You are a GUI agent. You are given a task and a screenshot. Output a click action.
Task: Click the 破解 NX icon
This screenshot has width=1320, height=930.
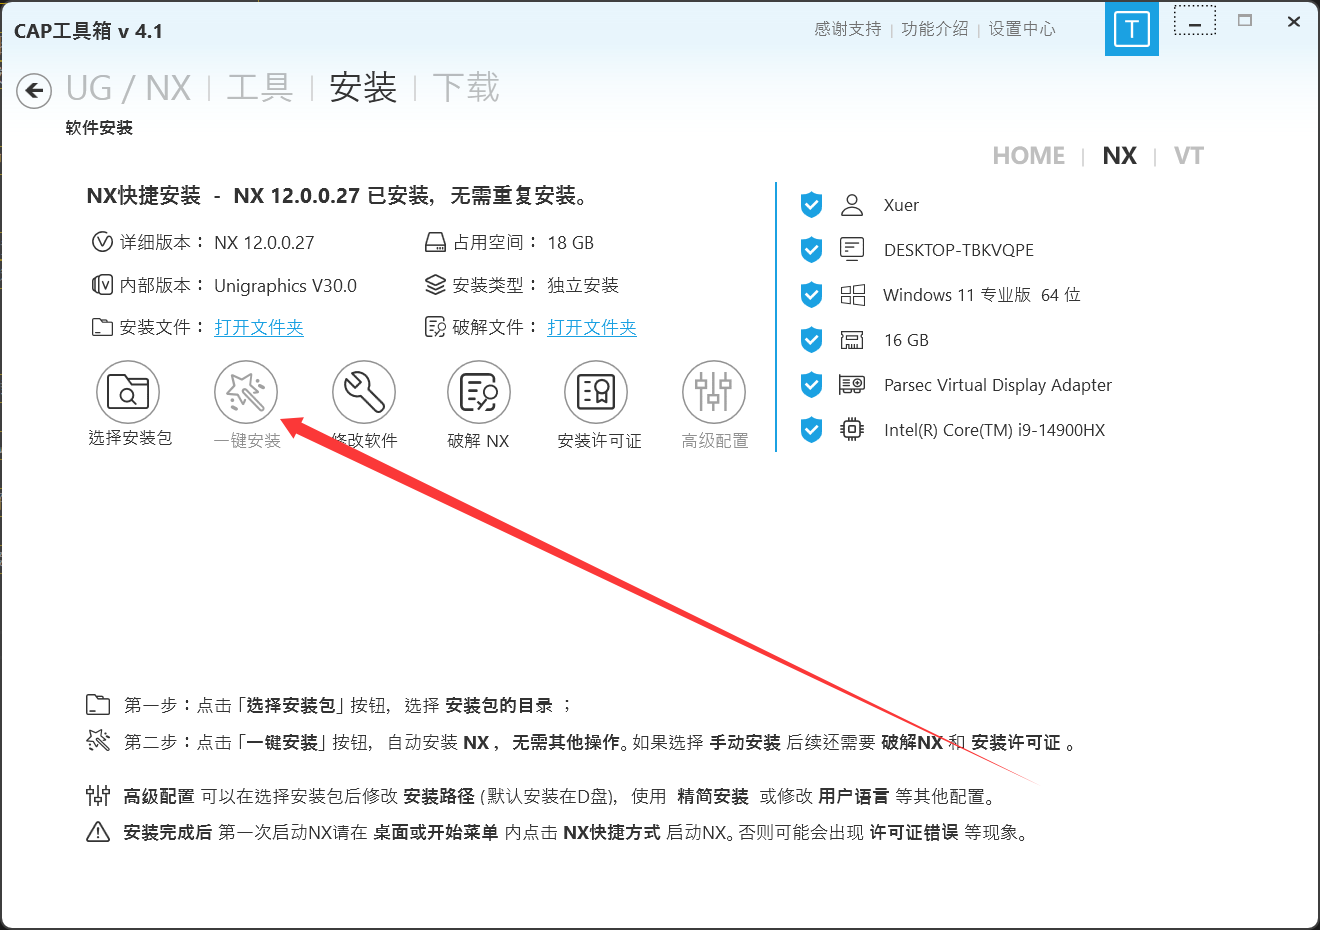click(479, 392)
